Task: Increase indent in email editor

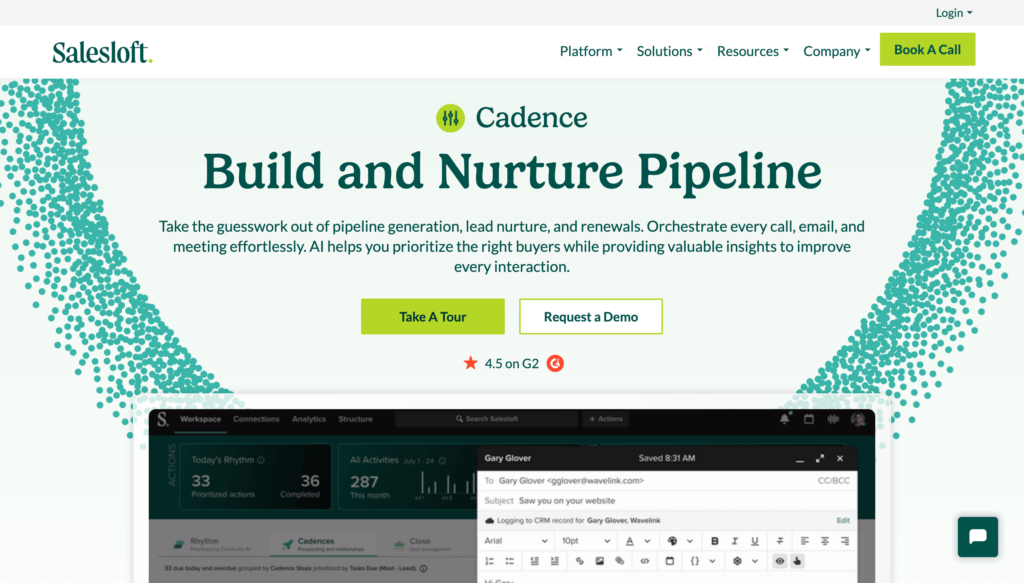Action: click(554, 561)
